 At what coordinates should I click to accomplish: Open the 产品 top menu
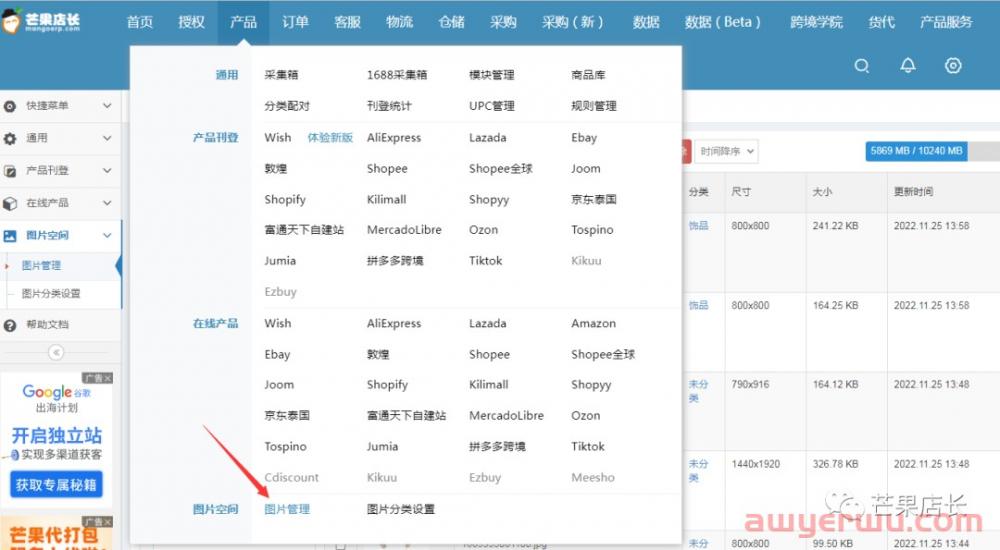click(x=243, y=22)
